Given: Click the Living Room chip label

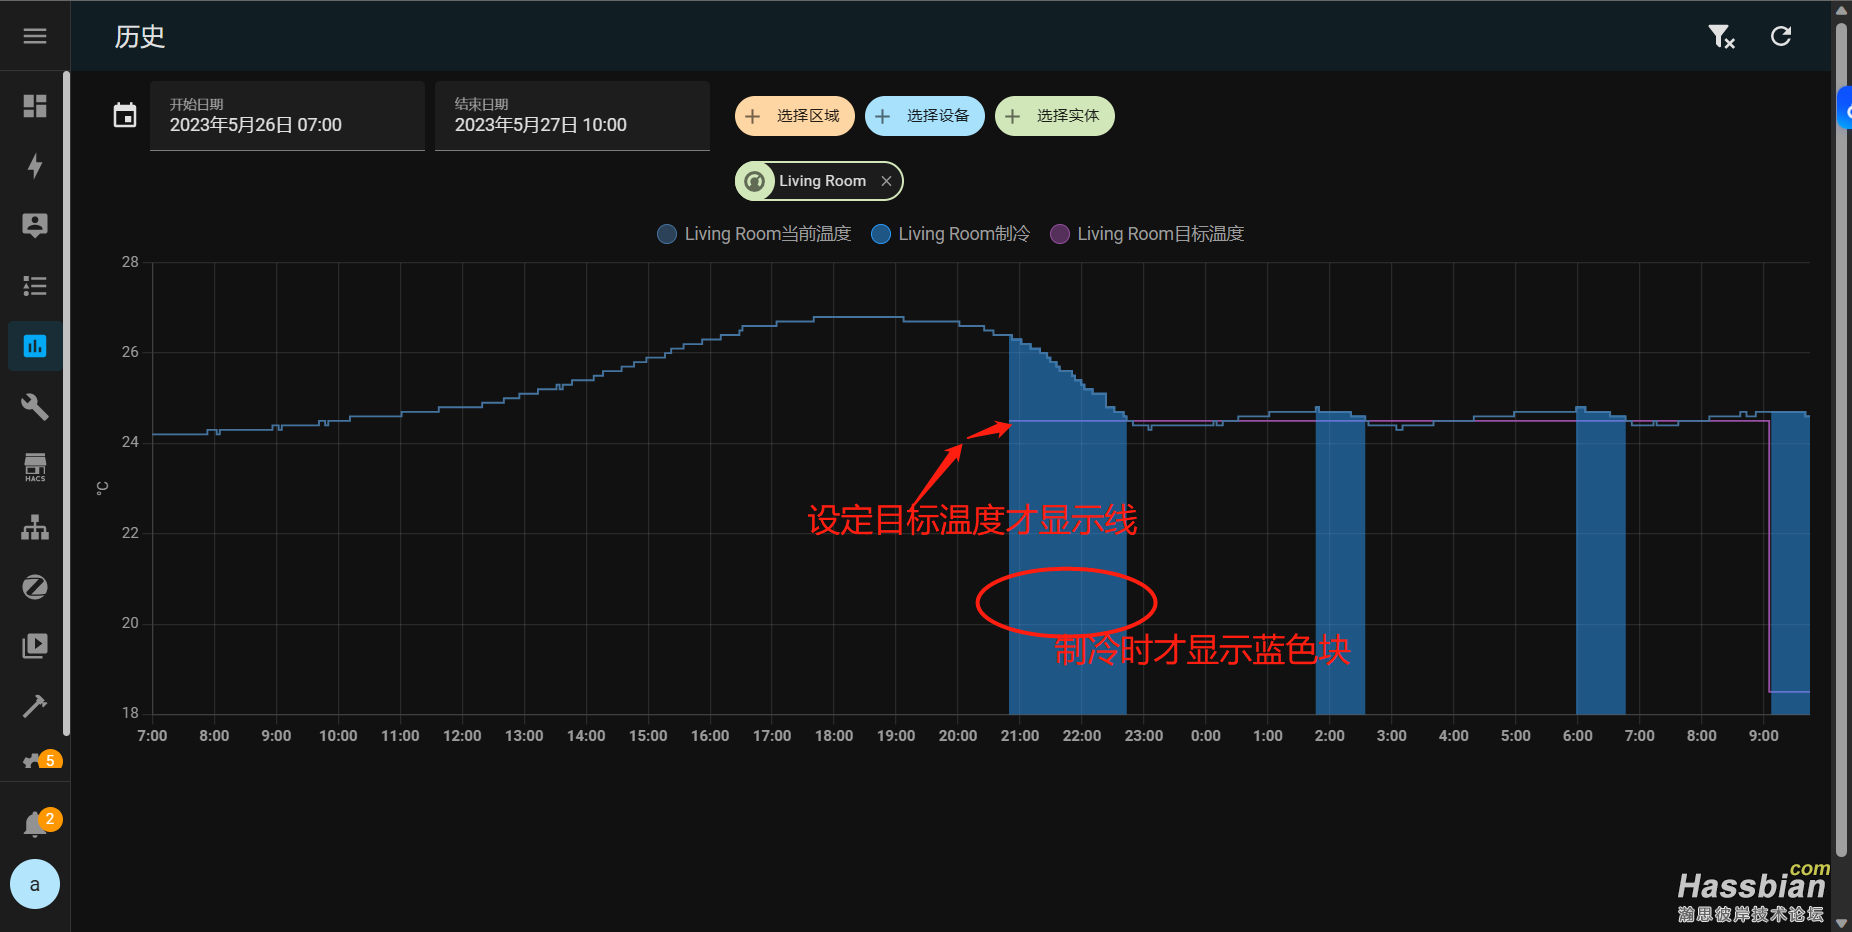Looking at the screenshot, I should click(x=823, y=181).
